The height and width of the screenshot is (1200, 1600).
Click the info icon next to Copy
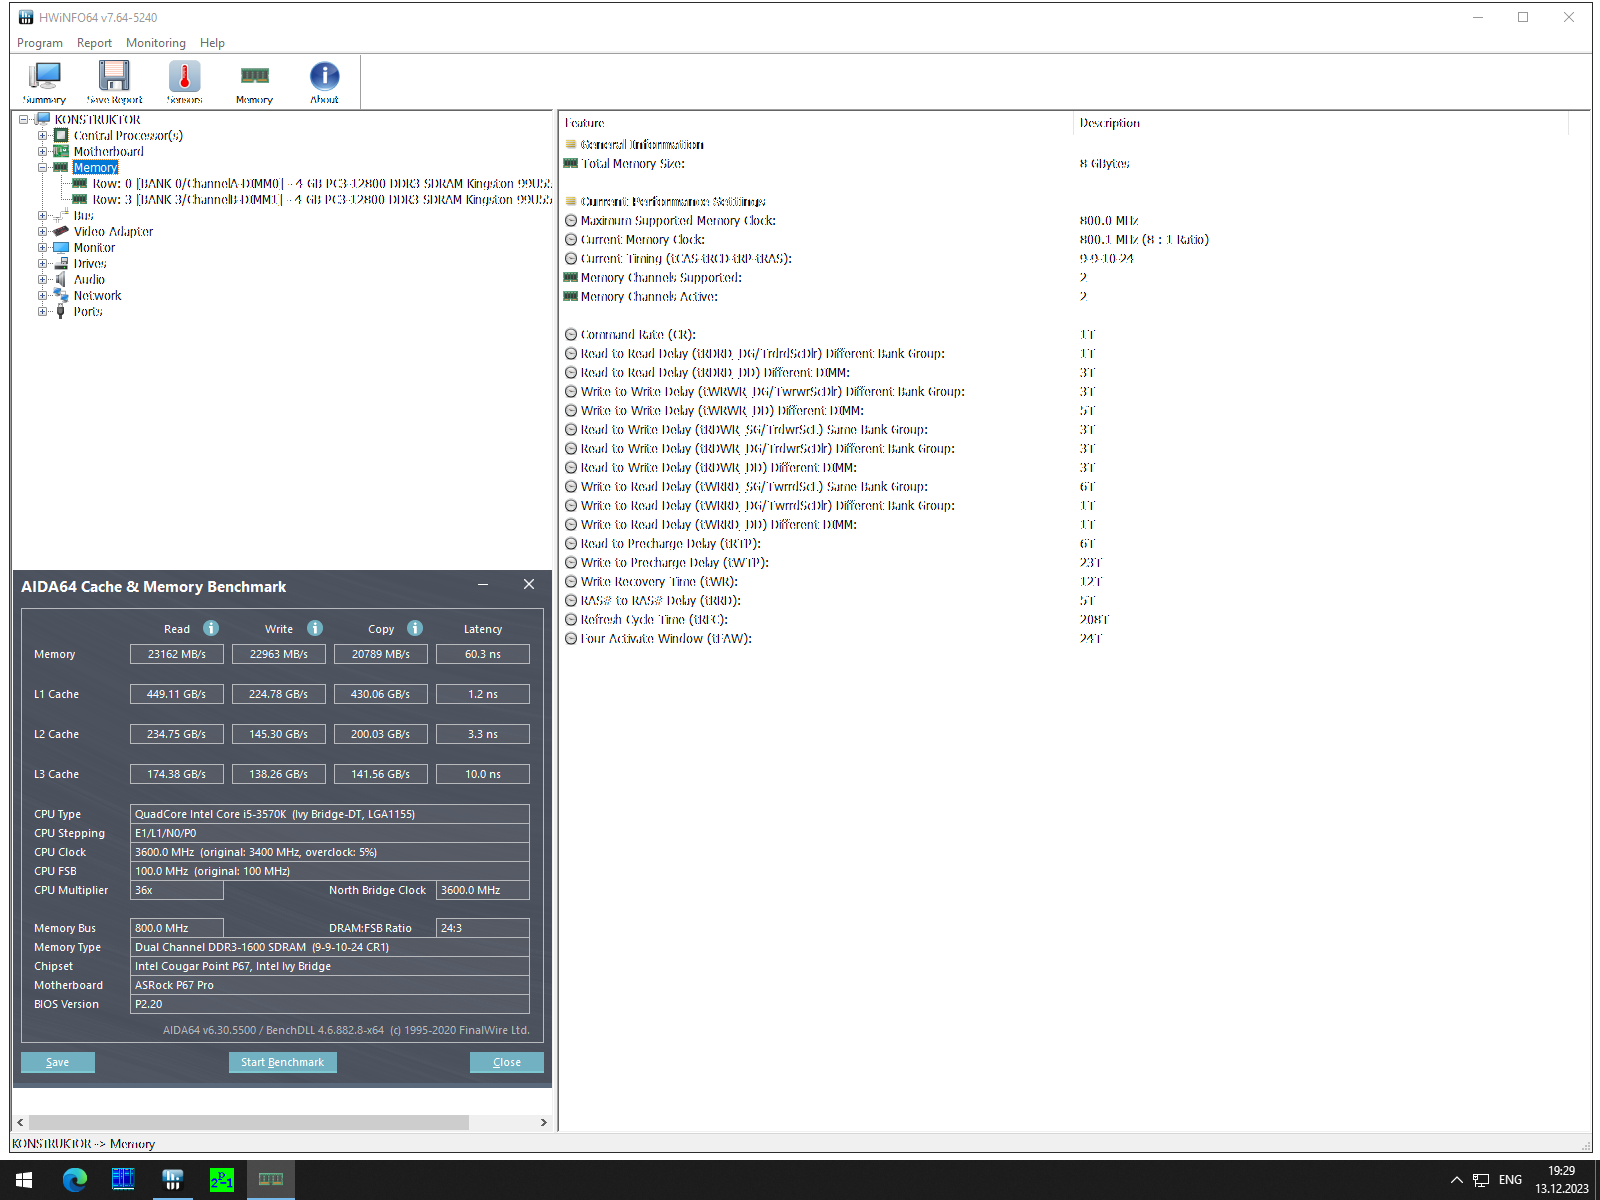click(x=415, y=628)
